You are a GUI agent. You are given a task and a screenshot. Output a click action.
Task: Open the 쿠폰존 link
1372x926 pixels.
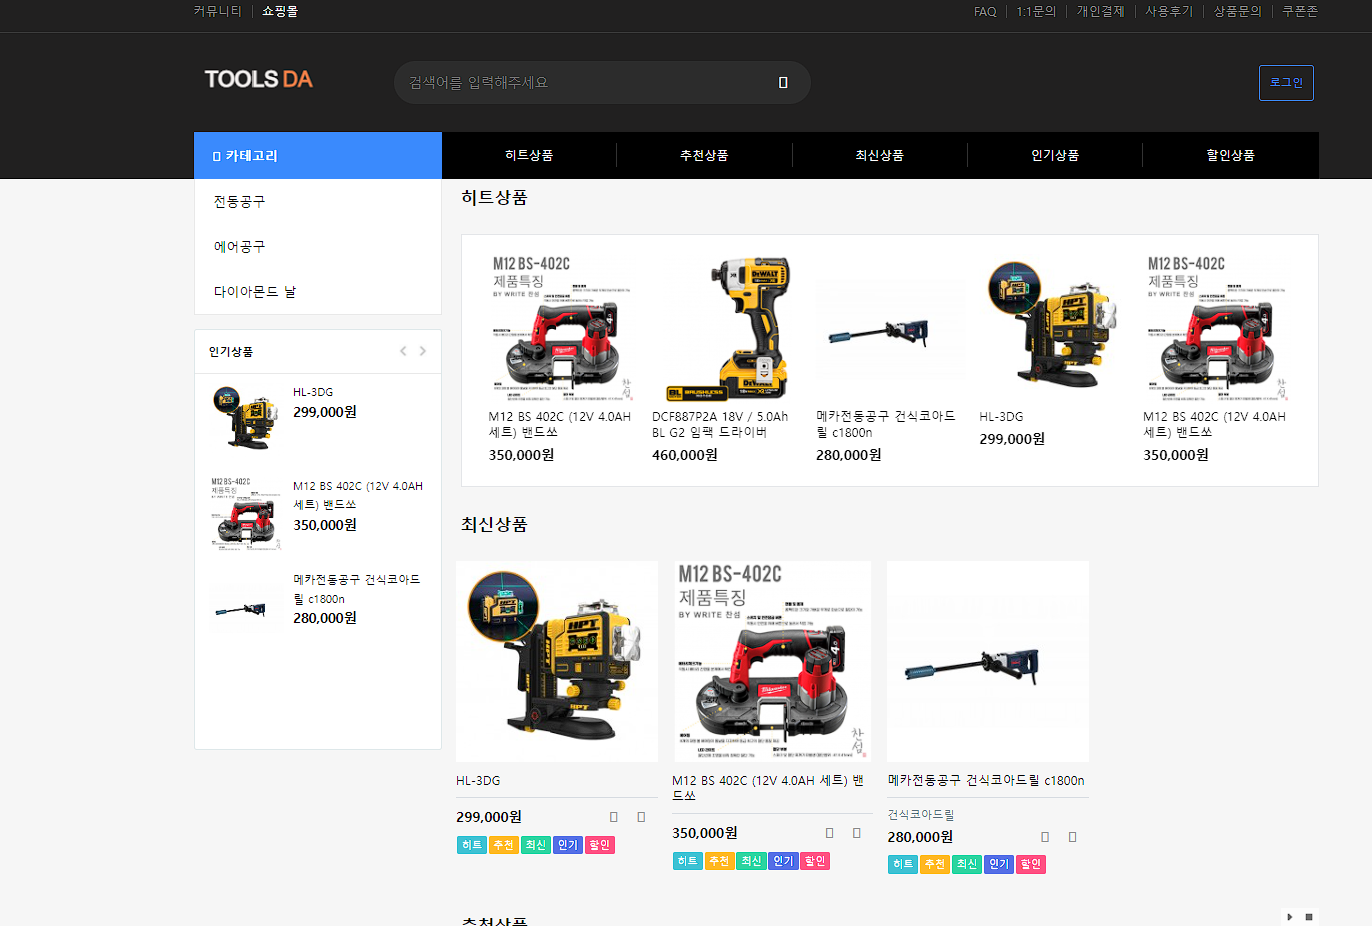tap(1300, 11)
